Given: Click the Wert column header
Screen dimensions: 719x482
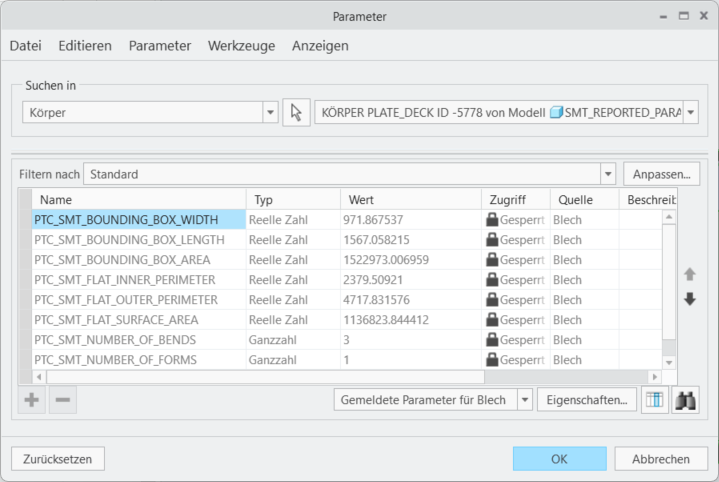Looking at the screenshot, I should [411, 200].
